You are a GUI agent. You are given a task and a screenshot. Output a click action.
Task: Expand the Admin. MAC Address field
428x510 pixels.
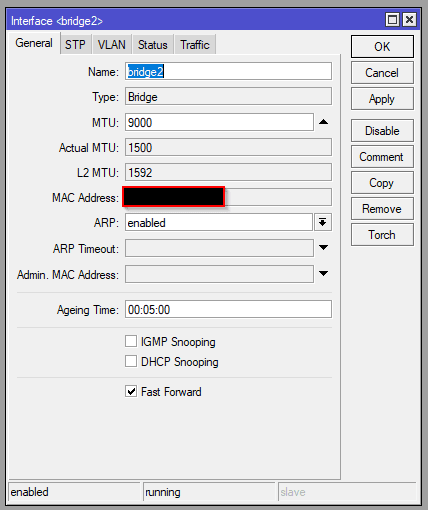pyautogui.click(x=323, y=273)
